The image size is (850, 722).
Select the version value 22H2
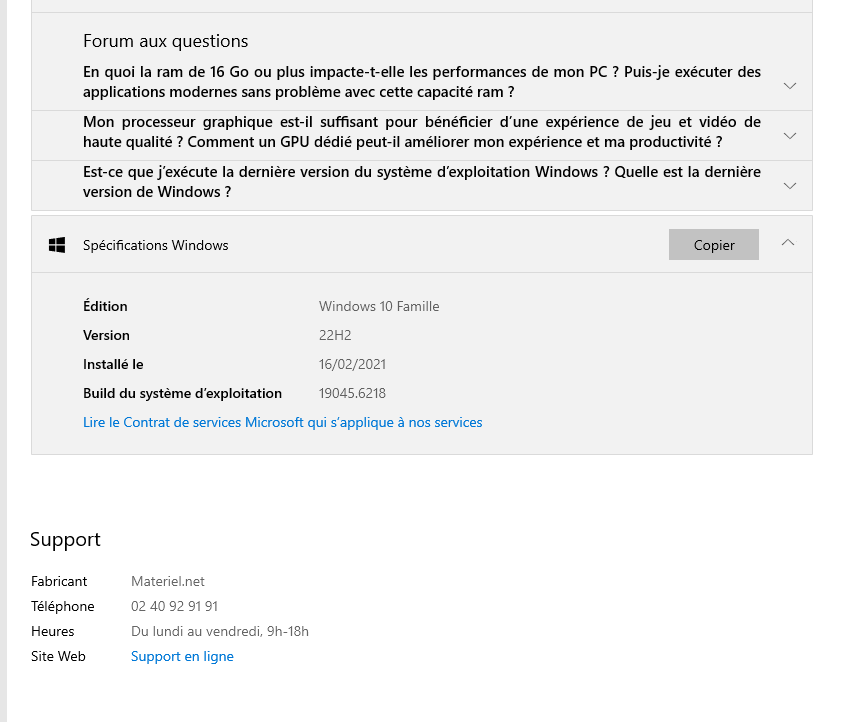pos(335,336)
